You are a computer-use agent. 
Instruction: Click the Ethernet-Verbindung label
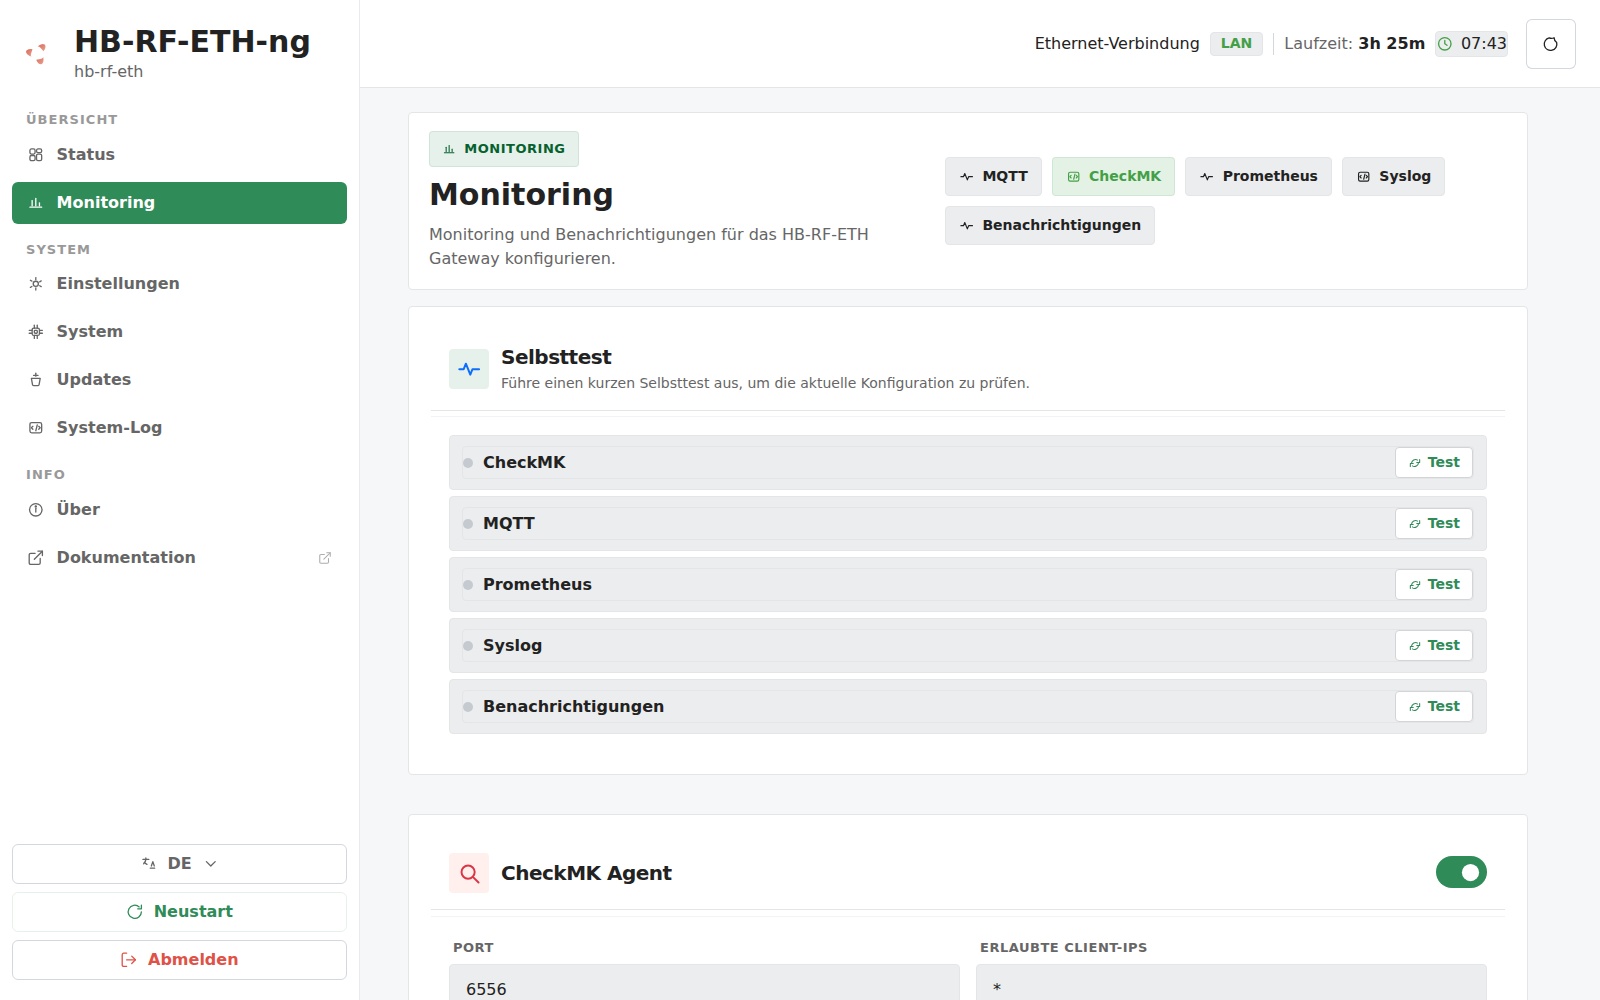(x=1117, y=44)
